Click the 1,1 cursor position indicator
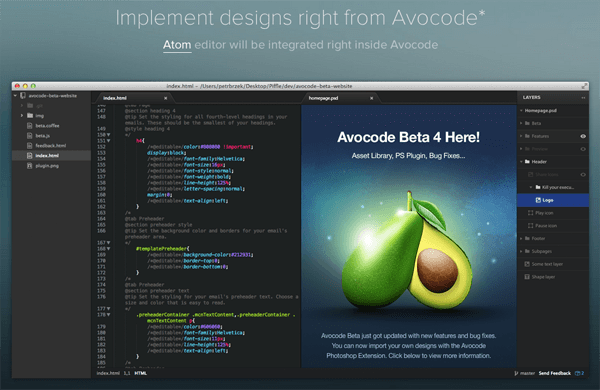The height and width of the screenshot is (390, 600). pyautogui.click(x=127, y=373)
